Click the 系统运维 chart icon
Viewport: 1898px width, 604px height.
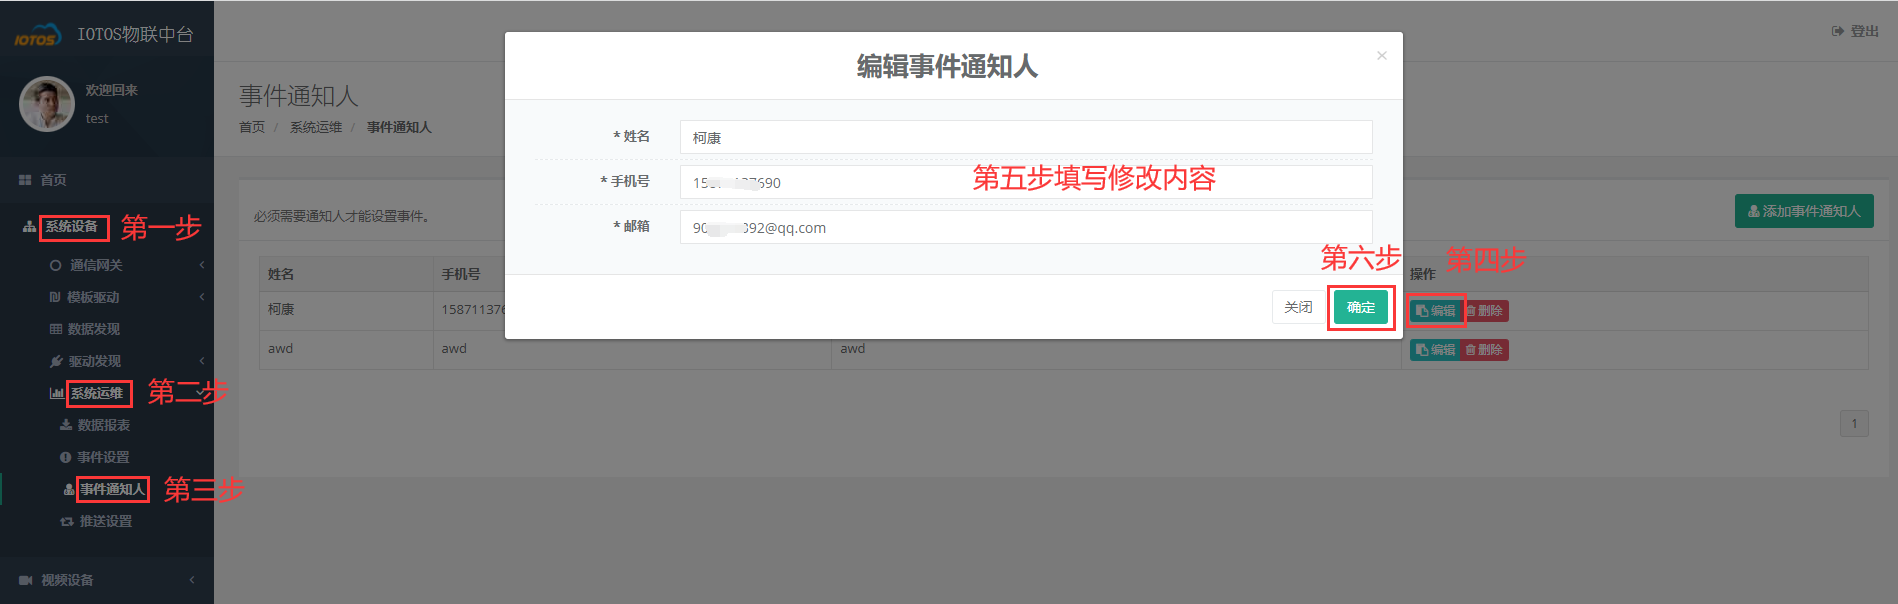pos(57,393)
